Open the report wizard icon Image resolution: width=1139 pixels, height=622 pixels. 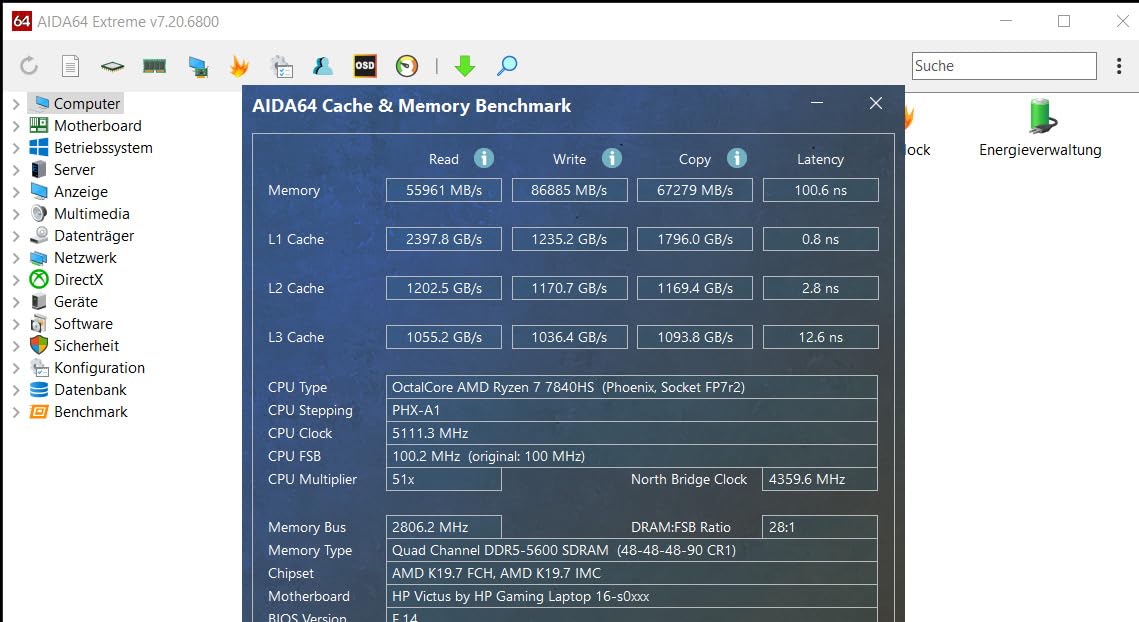[x=281, y=66]
